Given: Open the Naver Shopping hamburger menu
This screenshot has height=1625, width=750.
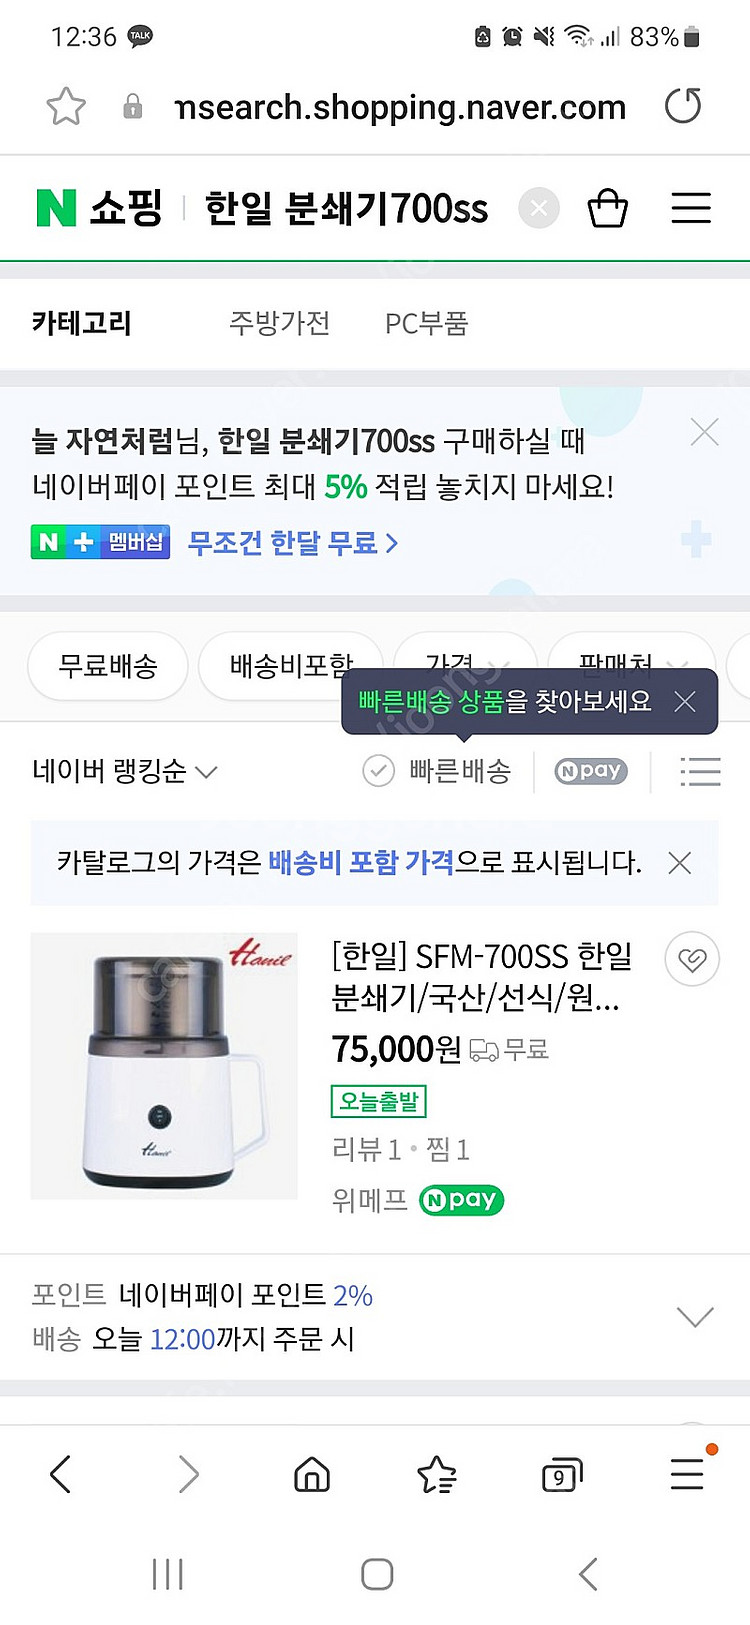Looking at the screenshot, I should tap(690, 208).
